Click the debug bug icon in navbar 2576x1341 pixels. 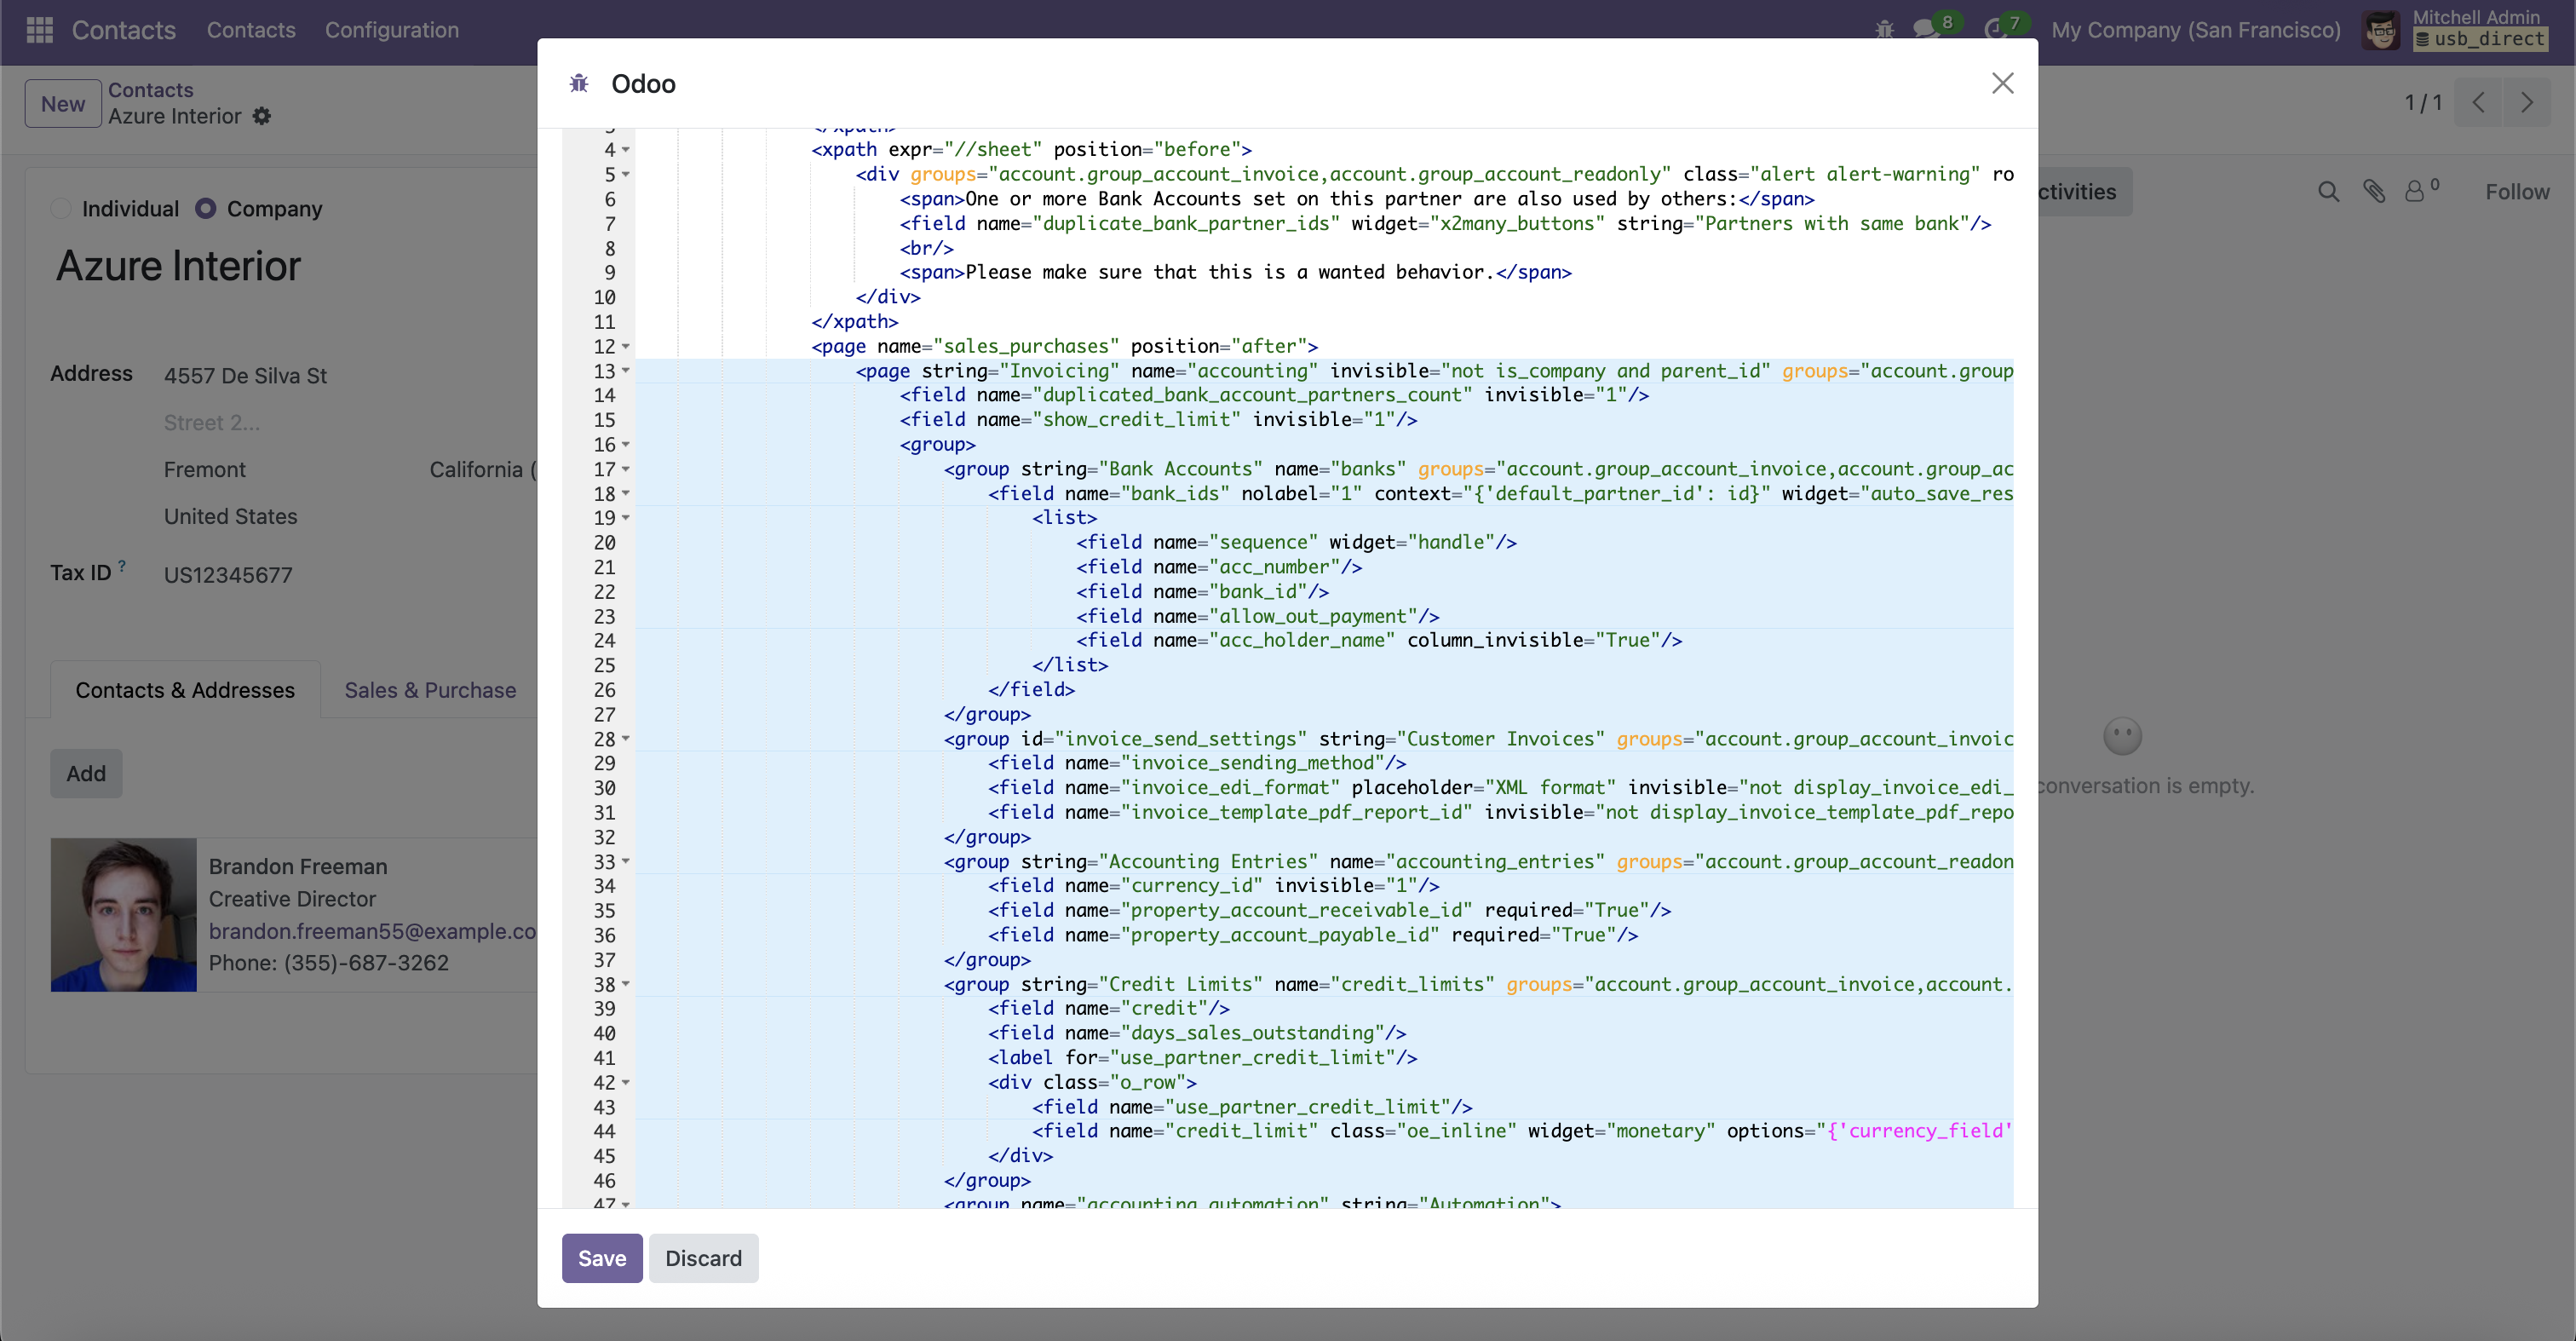(x=1884, y=30)
